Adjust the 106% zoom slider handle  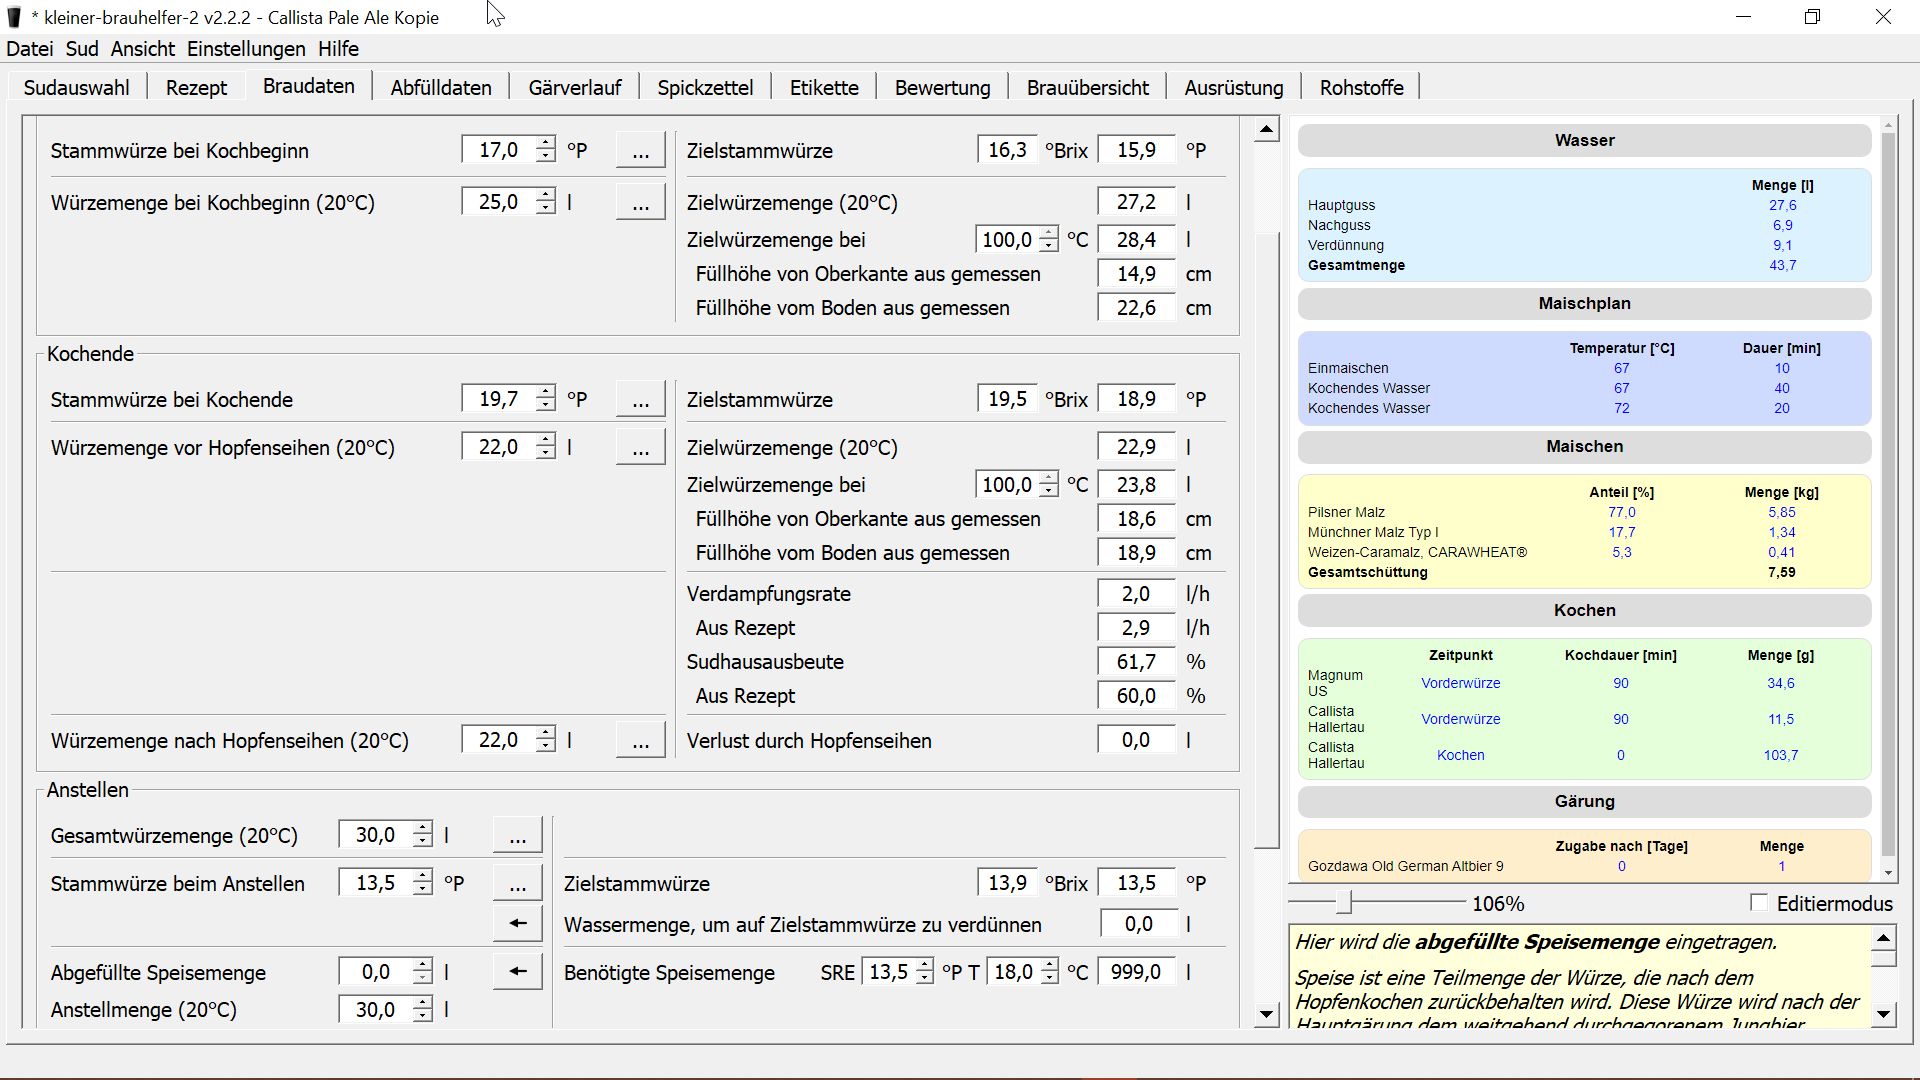point(1345,904)
